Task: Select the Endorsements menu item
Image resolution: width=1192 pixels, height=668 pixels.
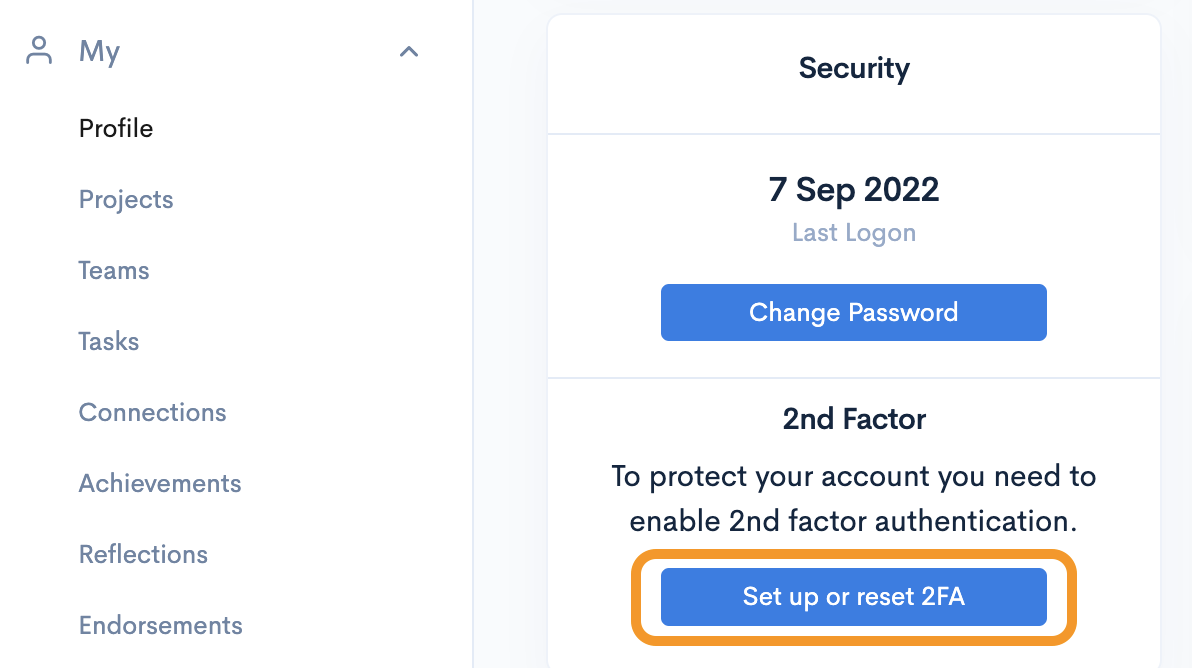Action: point(161,626)
